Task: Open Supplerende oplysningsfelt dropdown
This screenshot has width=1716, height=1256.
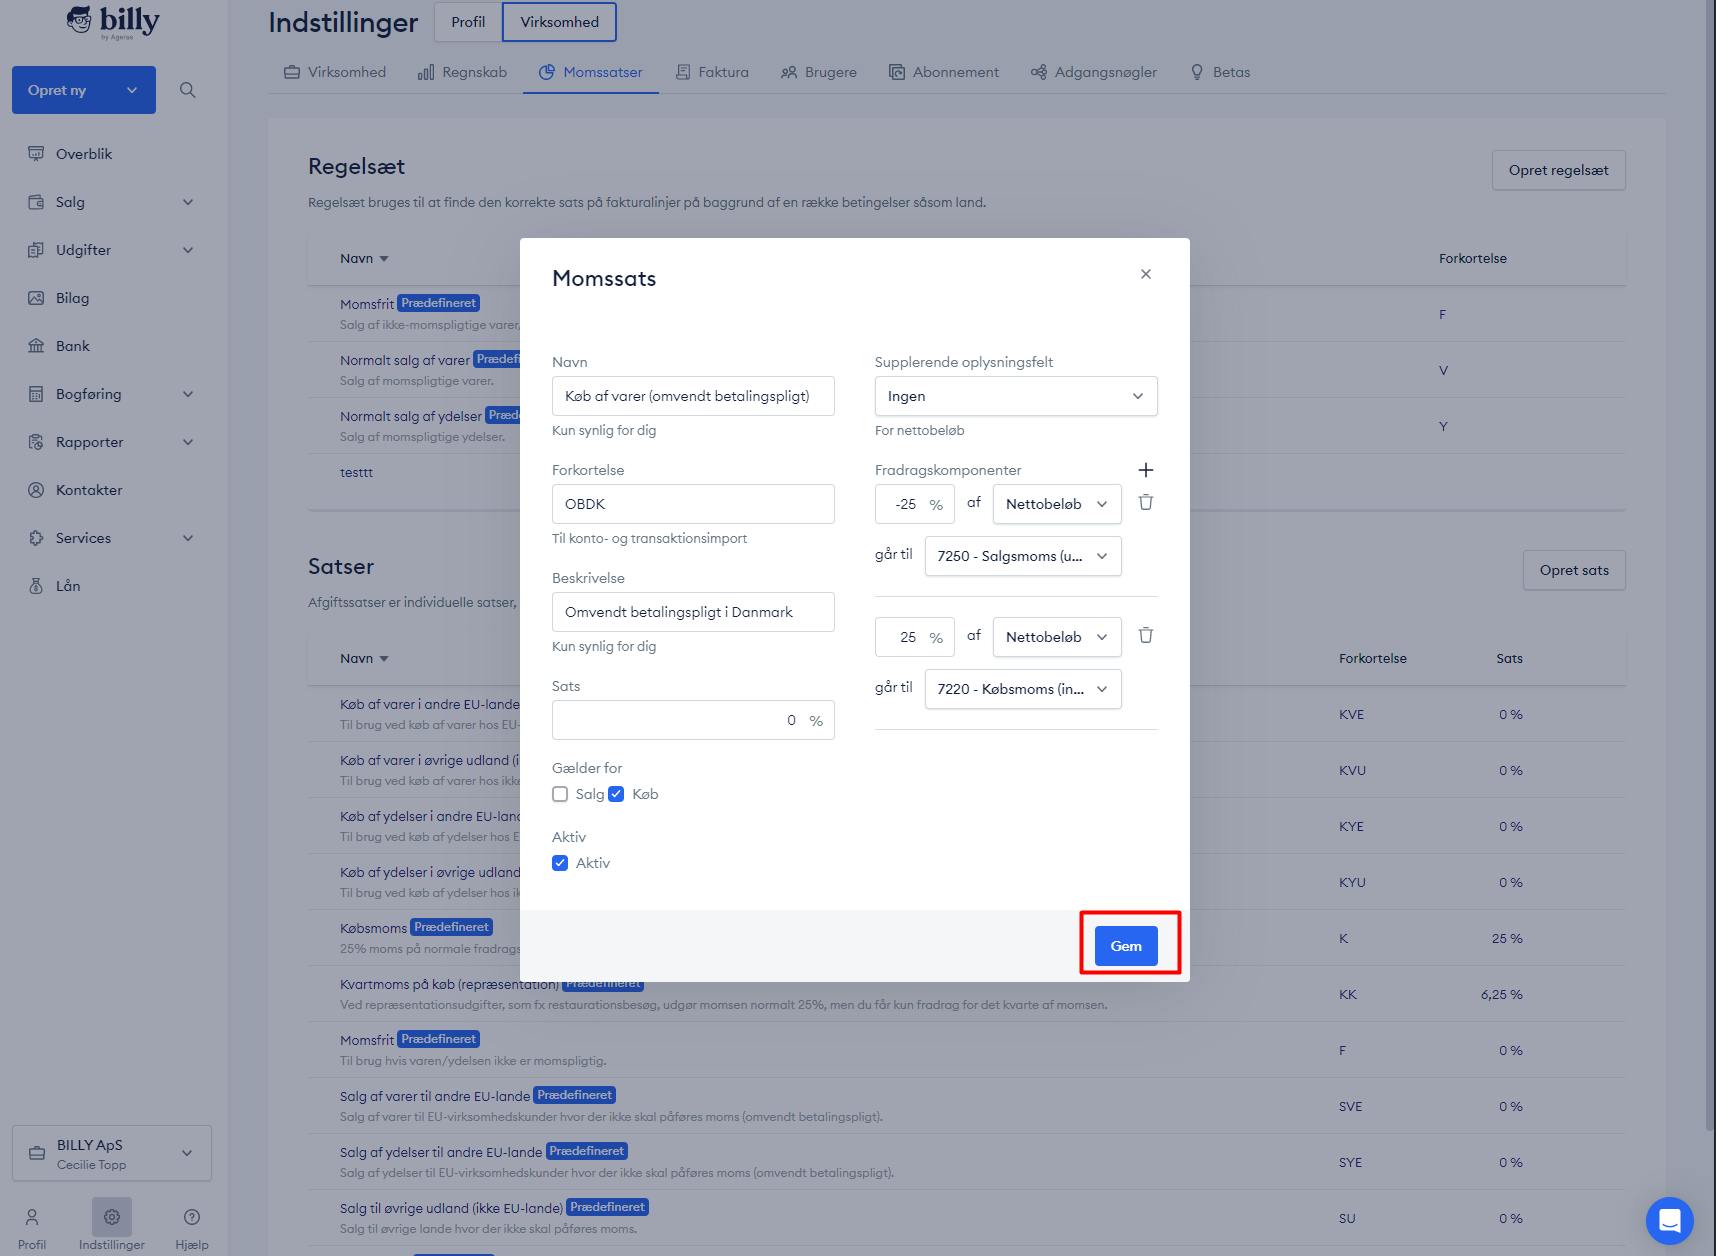Action: (x=1016, y=396)
